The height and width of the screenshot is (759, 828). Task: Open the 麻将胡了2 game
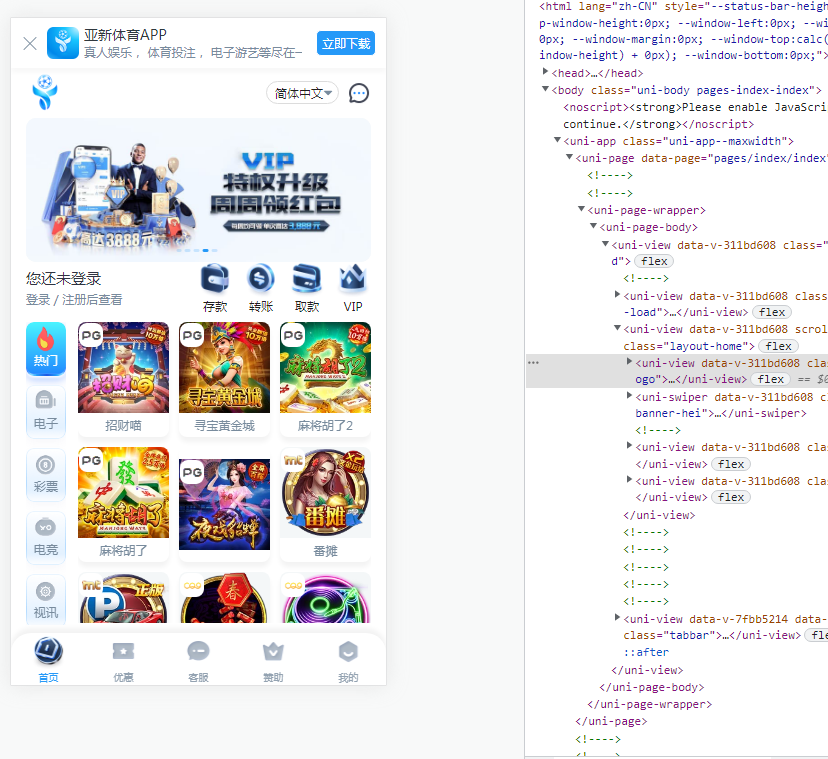(325, 380)
